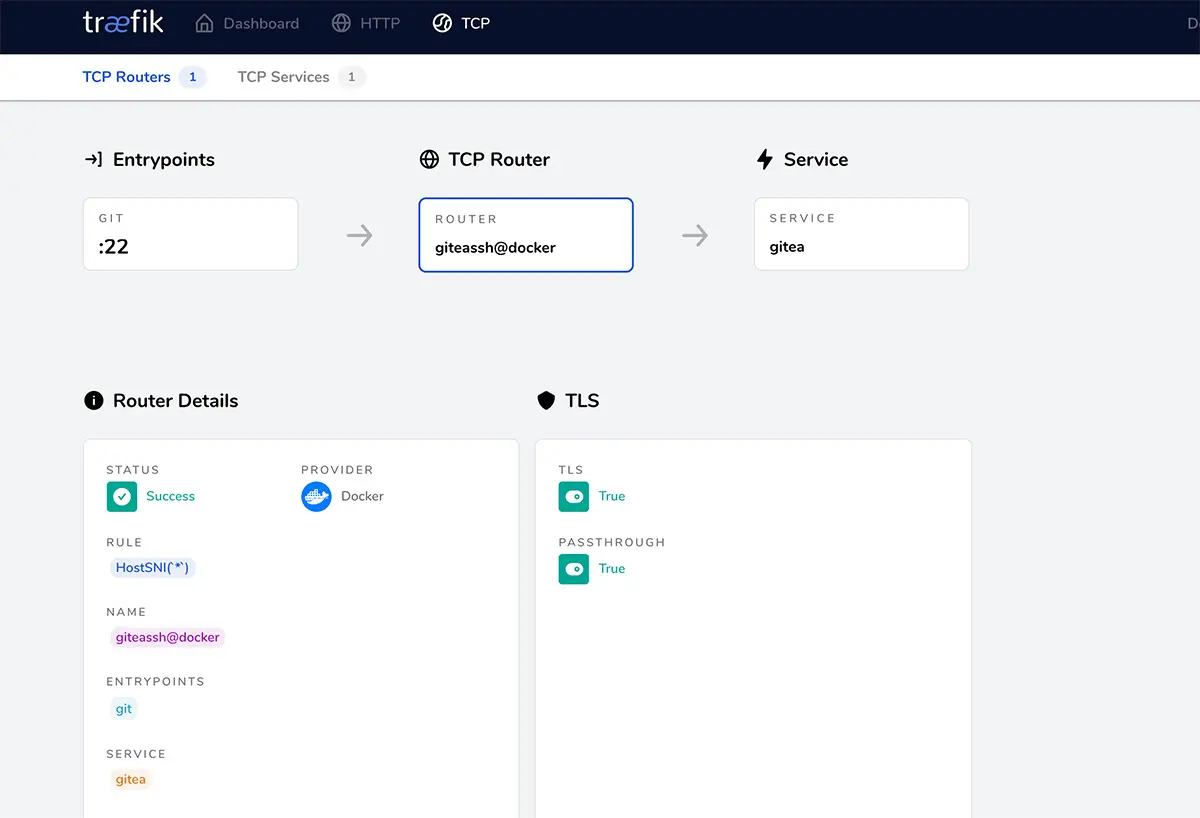1200x818 pixels.
Task: Click the Router Details info icon
Action: click(x=94, y=400)
